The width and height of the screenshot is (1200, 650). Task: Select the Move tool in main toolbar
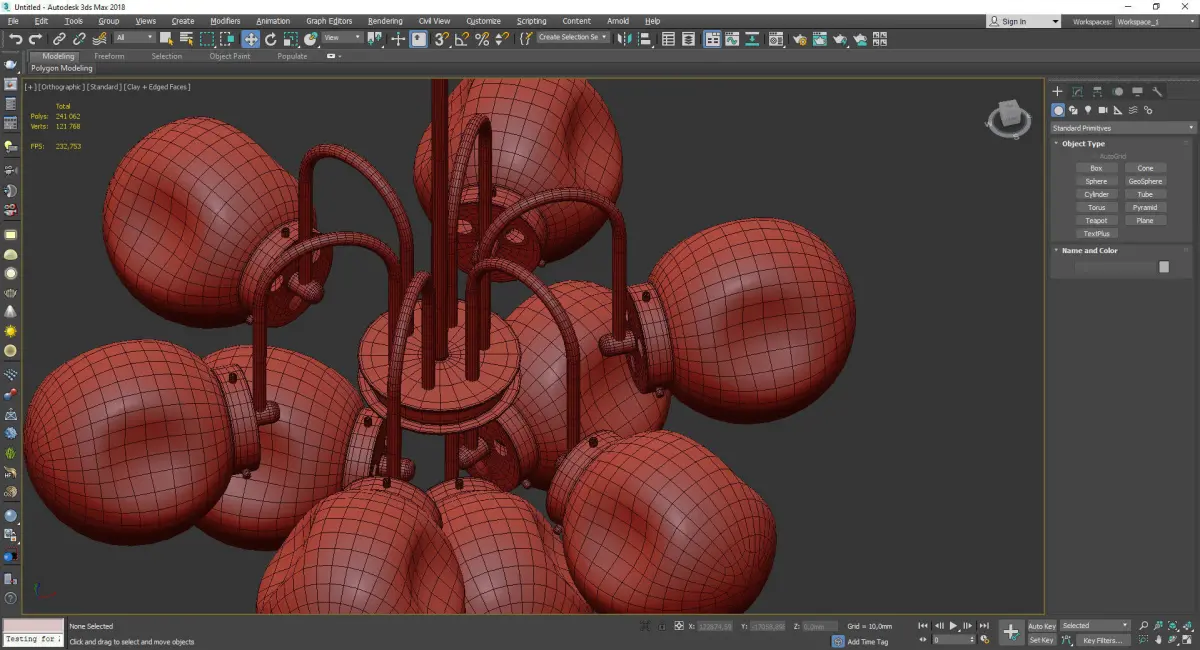point(250,39)
